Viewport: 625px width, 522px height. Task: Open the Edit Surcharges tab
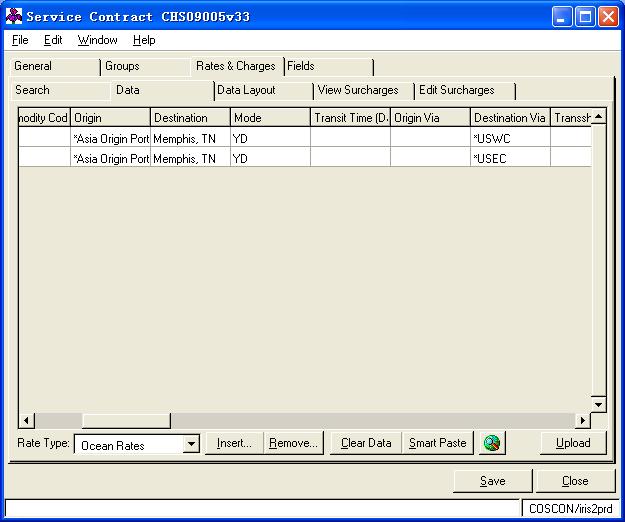coord(456,90)
